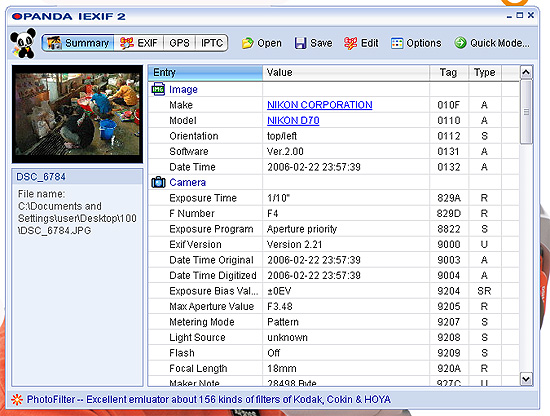
Task: Click the Save floppy disk icon
Action: [x=300, y=43]
